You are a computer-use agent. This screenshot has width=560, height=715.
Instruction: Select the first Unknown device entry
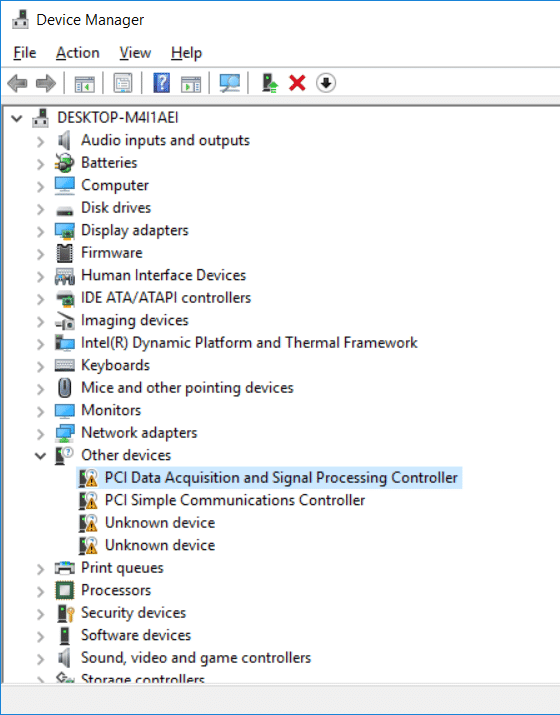[x=160, y=523]
